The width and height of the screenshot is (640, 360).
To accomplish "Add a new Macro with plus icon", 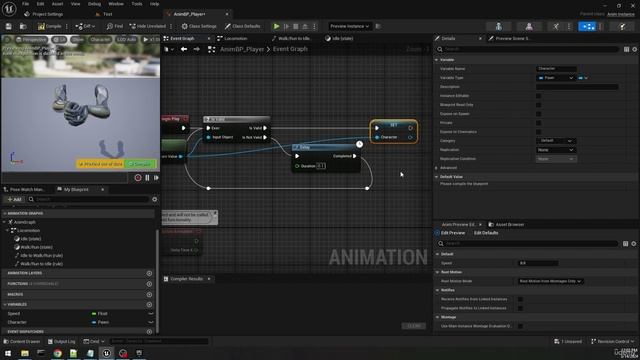I will pyautogui.click(x=149, y=294).
